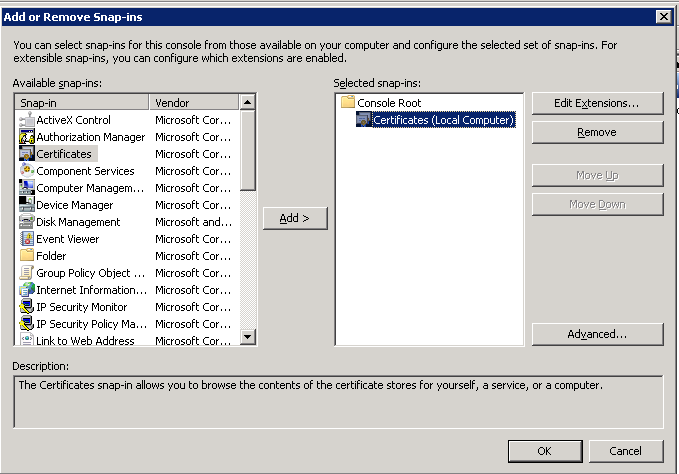Click the snap-in list scroll up arrow

click(x=248, y=103)
